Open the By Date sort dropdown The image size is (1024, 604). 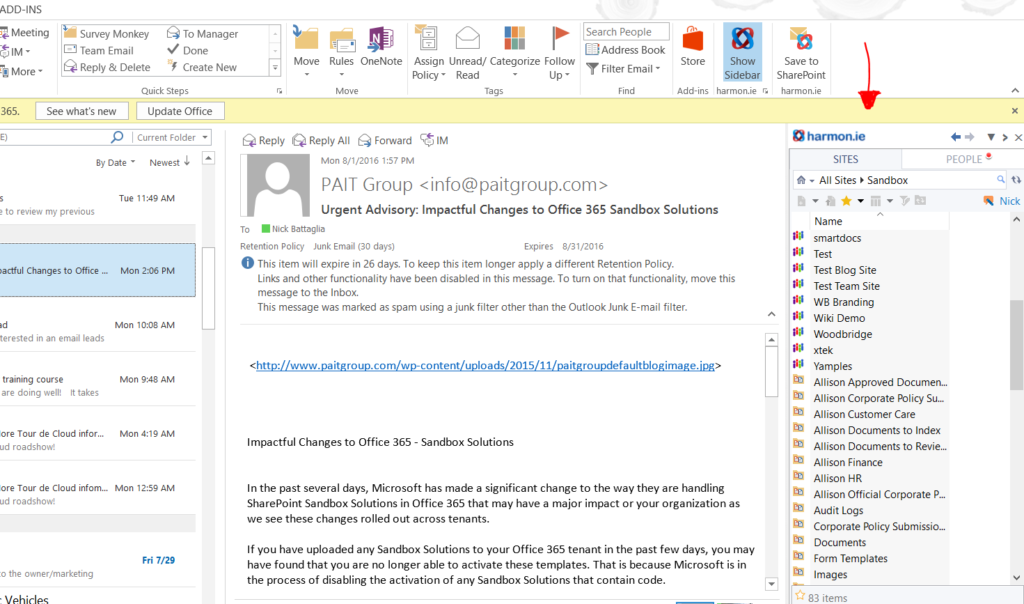click(115, 163)
